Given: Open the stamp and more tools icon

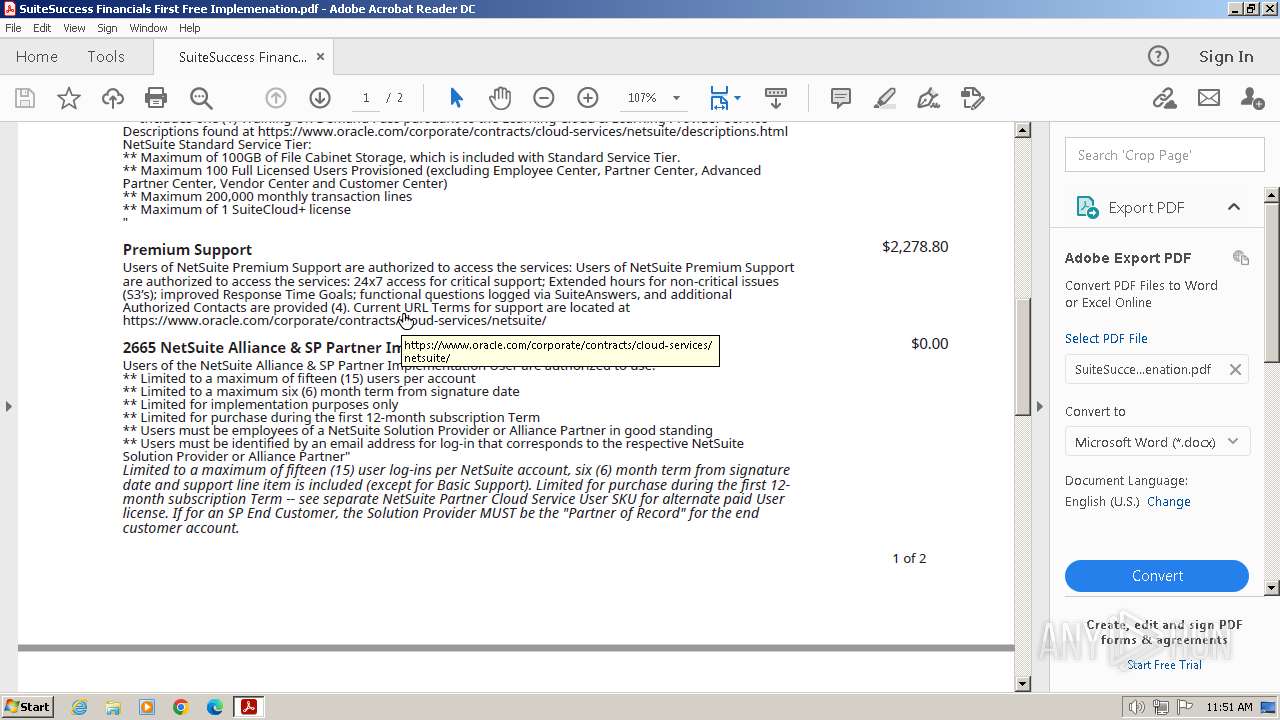Looking at the screenshot, I should click(x=973, y=98).
